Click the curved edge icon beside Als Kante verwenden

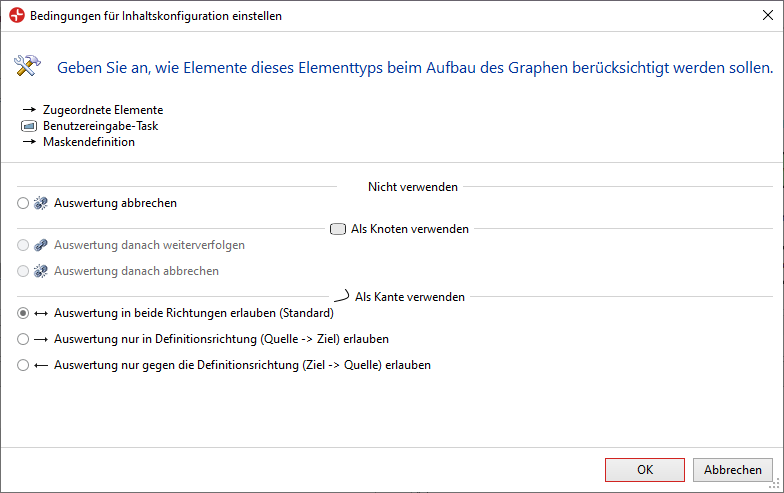coord(342,296)
